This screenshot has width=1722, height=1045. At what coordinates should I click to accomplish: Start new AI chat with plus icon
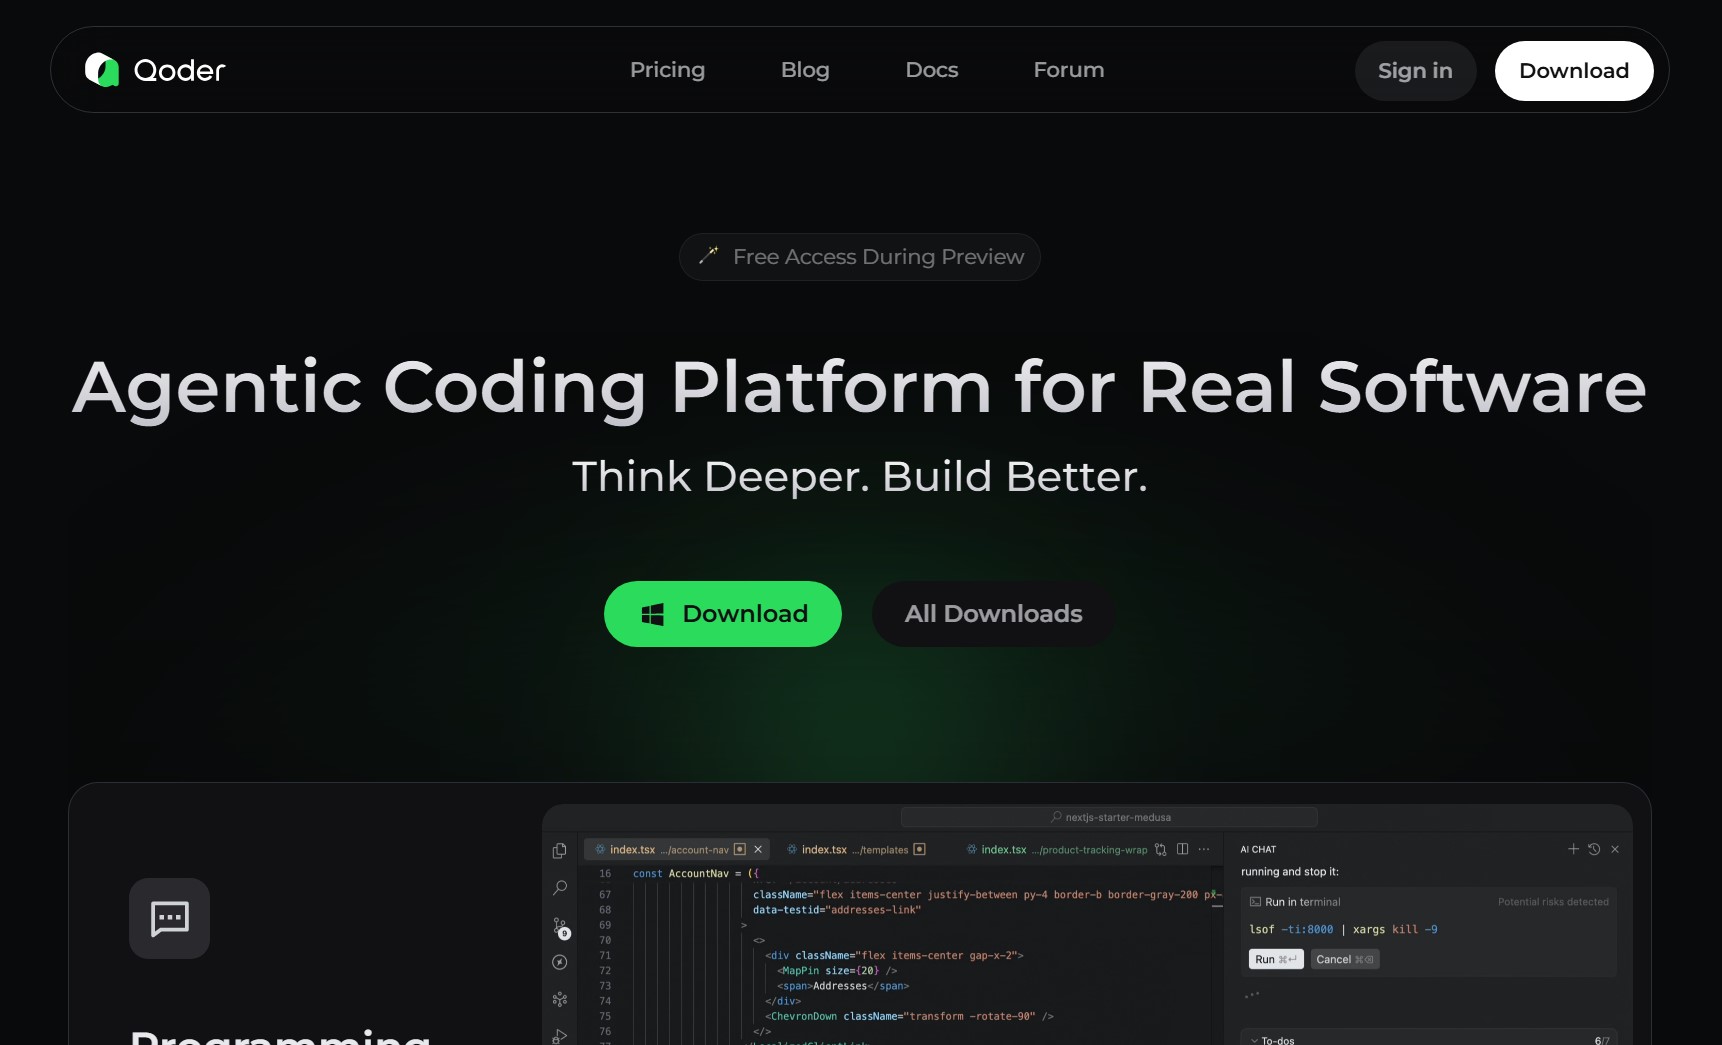(x=1573, y=849)
